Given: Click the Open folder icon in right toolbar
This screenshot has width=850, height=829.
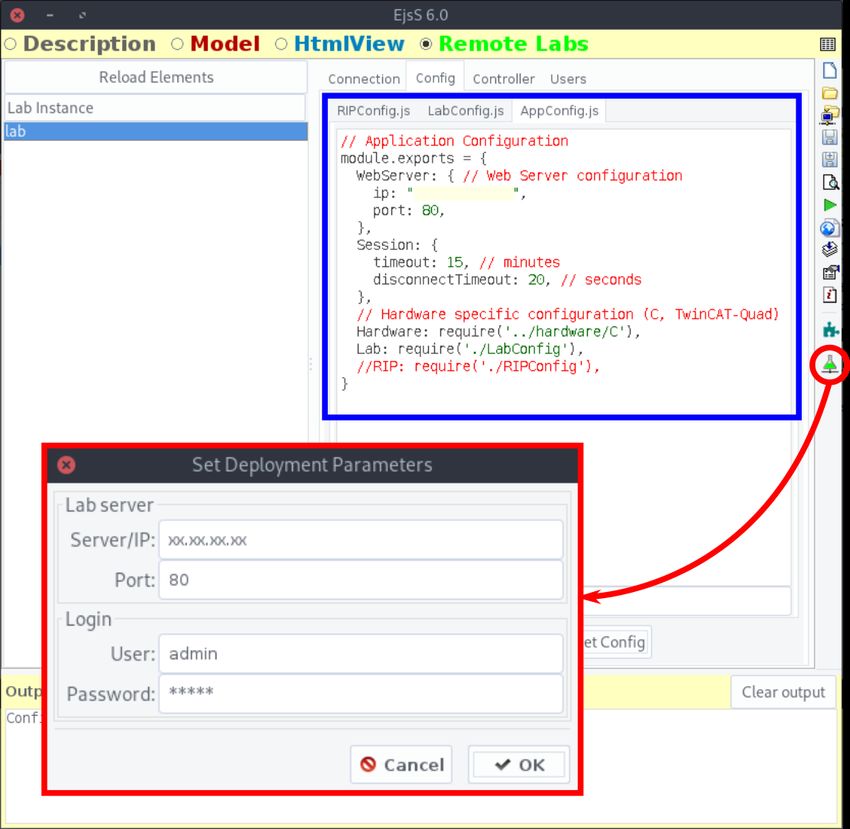Looking at the screenshot, I should coord(829,93).
